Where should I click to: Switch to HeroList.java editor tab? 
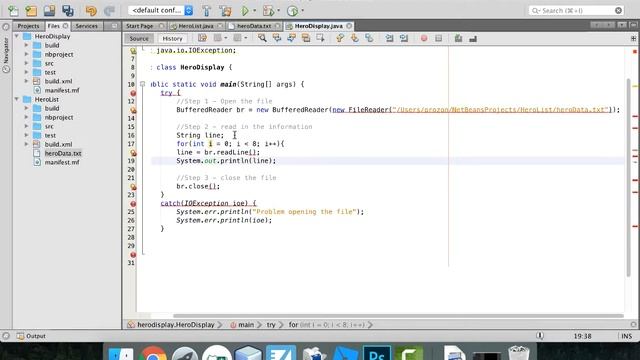click(196, 26)
